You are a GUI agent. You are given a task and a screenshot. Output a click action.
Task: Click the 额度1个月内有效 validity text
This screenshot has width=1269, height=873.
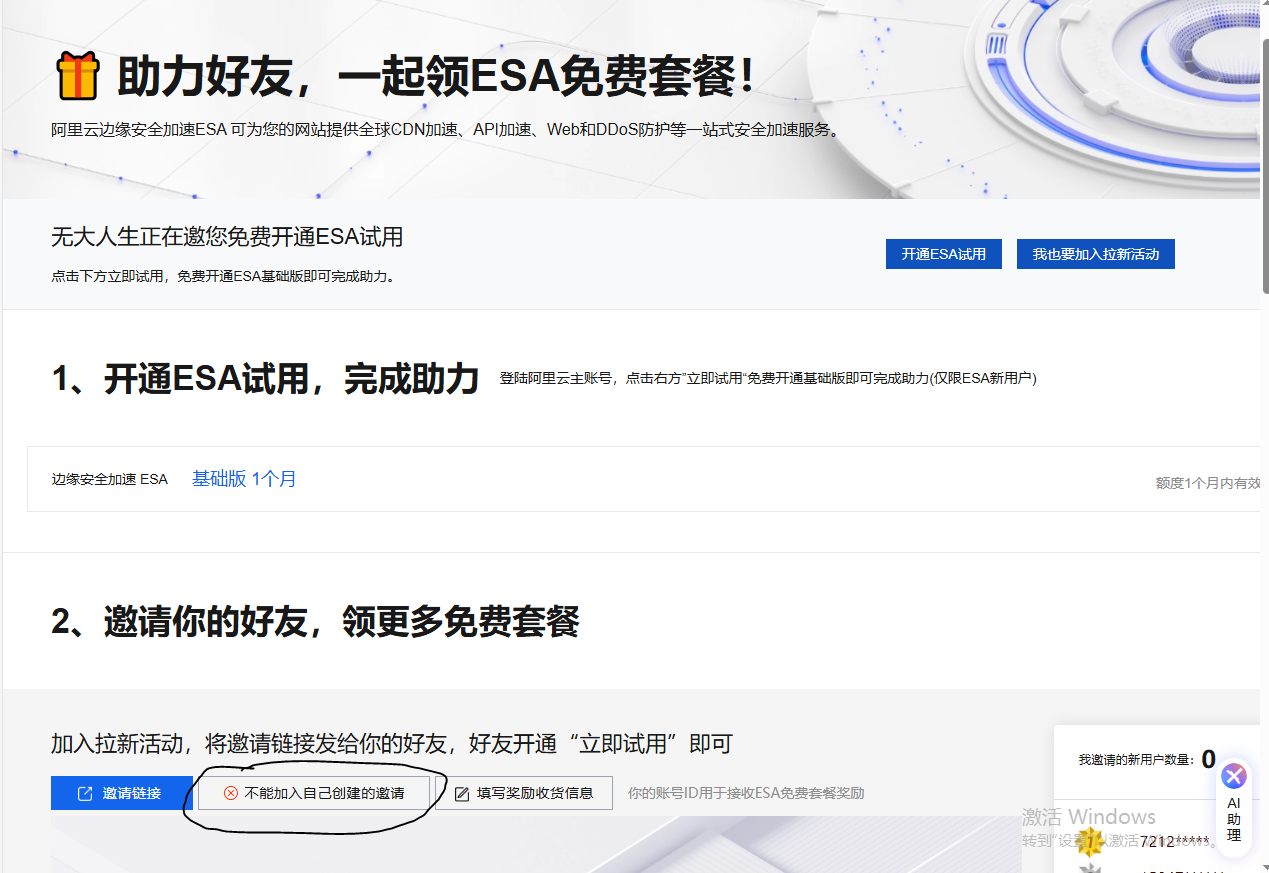click(1207, 483)
